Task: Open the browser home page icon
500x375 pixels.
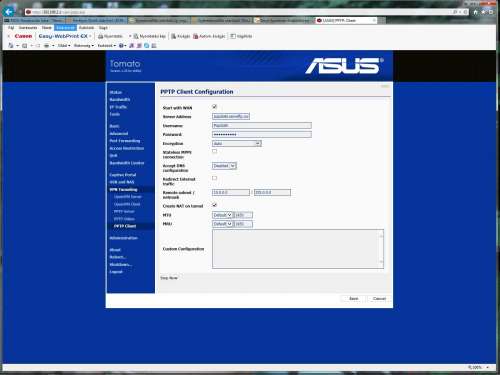Action: [475, 12]
